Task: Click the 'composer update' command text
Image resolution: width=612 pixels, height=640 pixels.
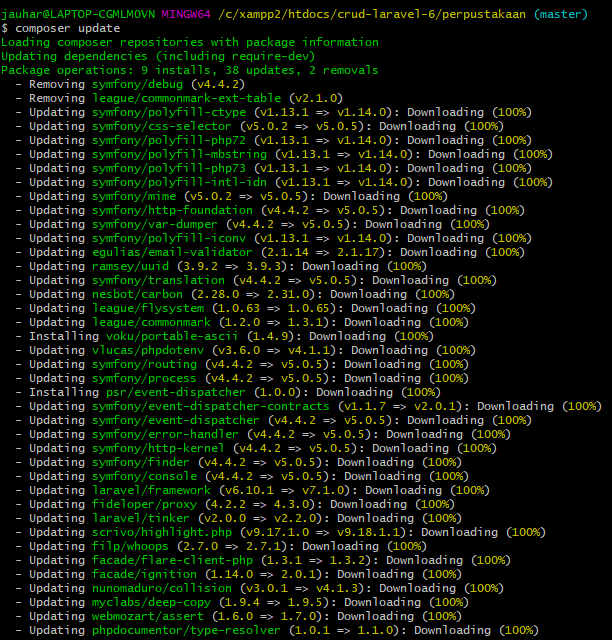Action: 68,29
